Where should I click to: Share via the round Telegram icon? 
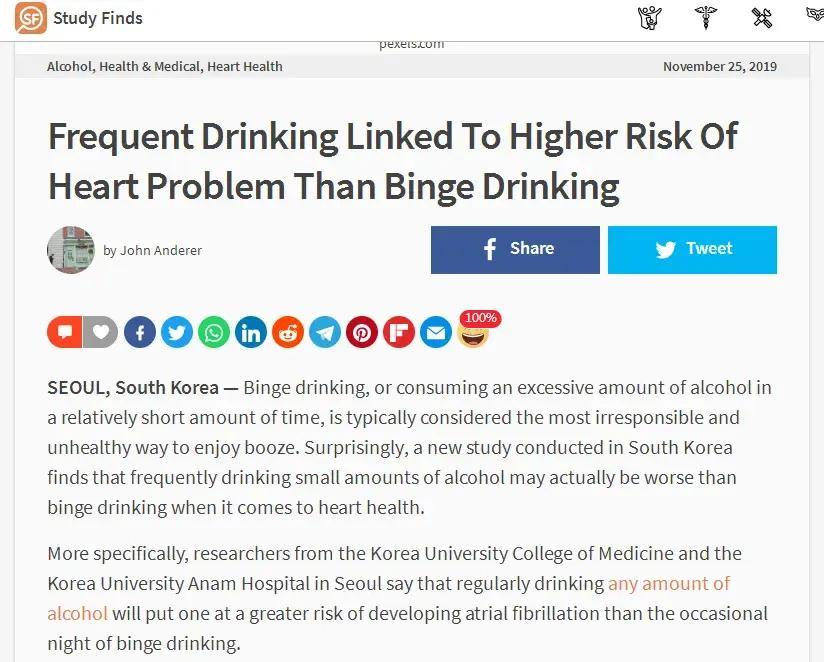pyautogui.click(x=325, y=332)
